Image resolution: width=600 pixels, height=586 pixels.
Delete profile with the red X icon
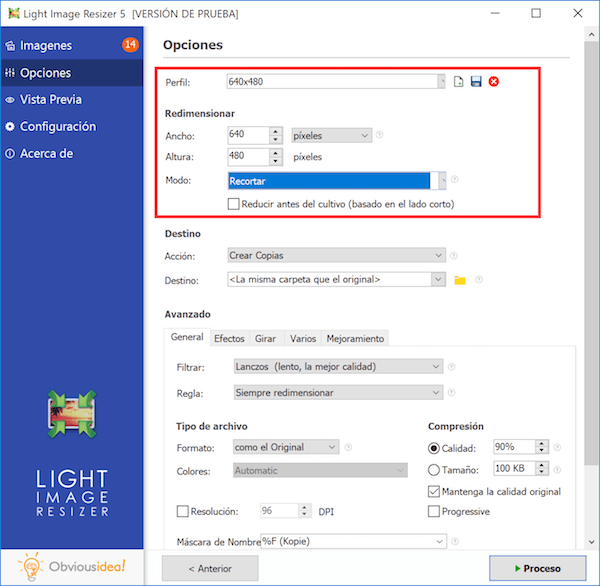pyautogui.click(x=494, y=82)
